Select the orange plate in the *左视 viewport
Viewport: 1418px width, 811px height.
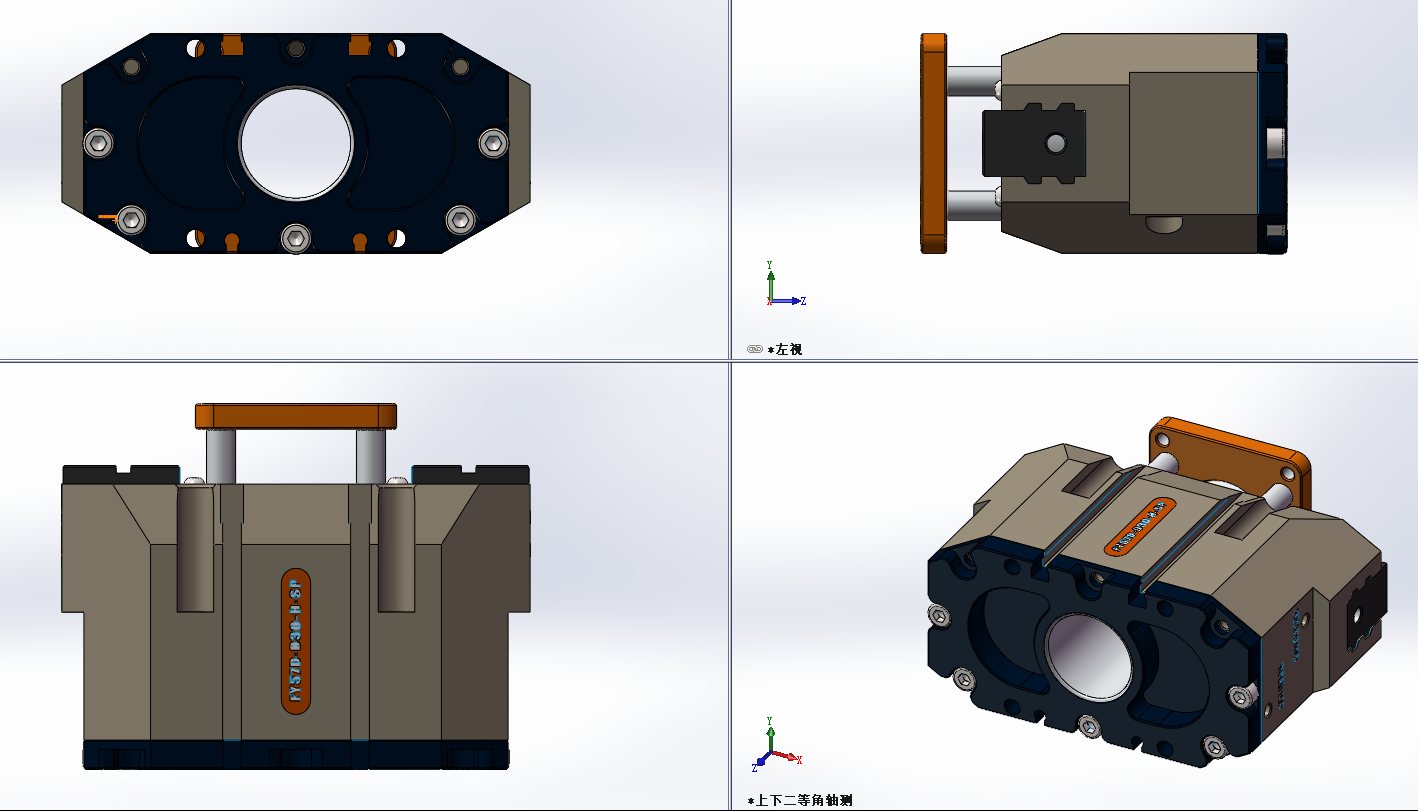[933, 143]
